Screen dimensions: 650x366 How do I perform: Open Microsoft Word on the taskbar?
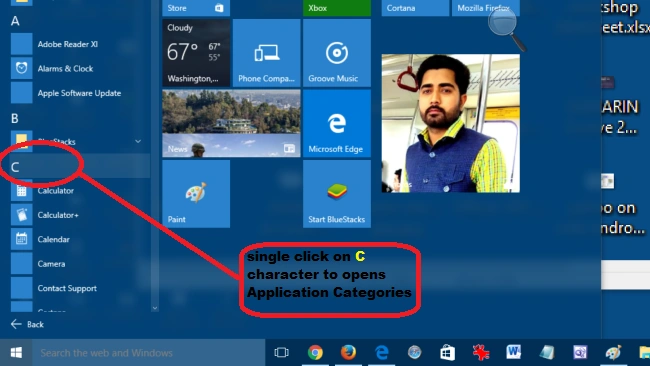514,353
